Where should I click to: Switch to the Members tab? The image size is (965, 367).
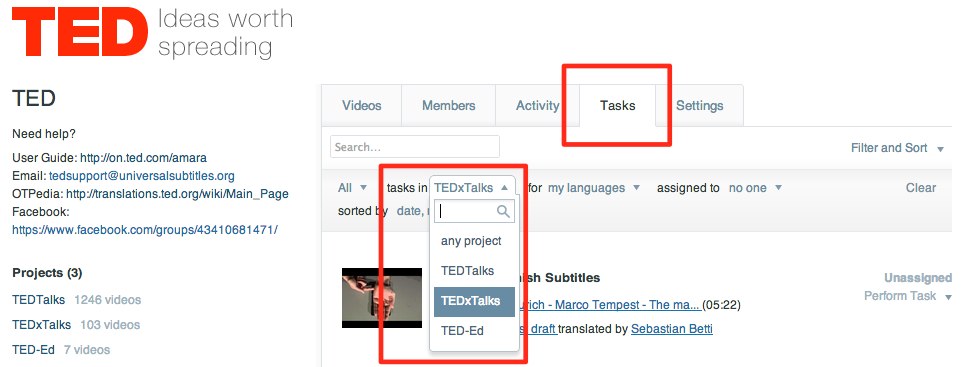pyautogui.click(x=449, y=105)
